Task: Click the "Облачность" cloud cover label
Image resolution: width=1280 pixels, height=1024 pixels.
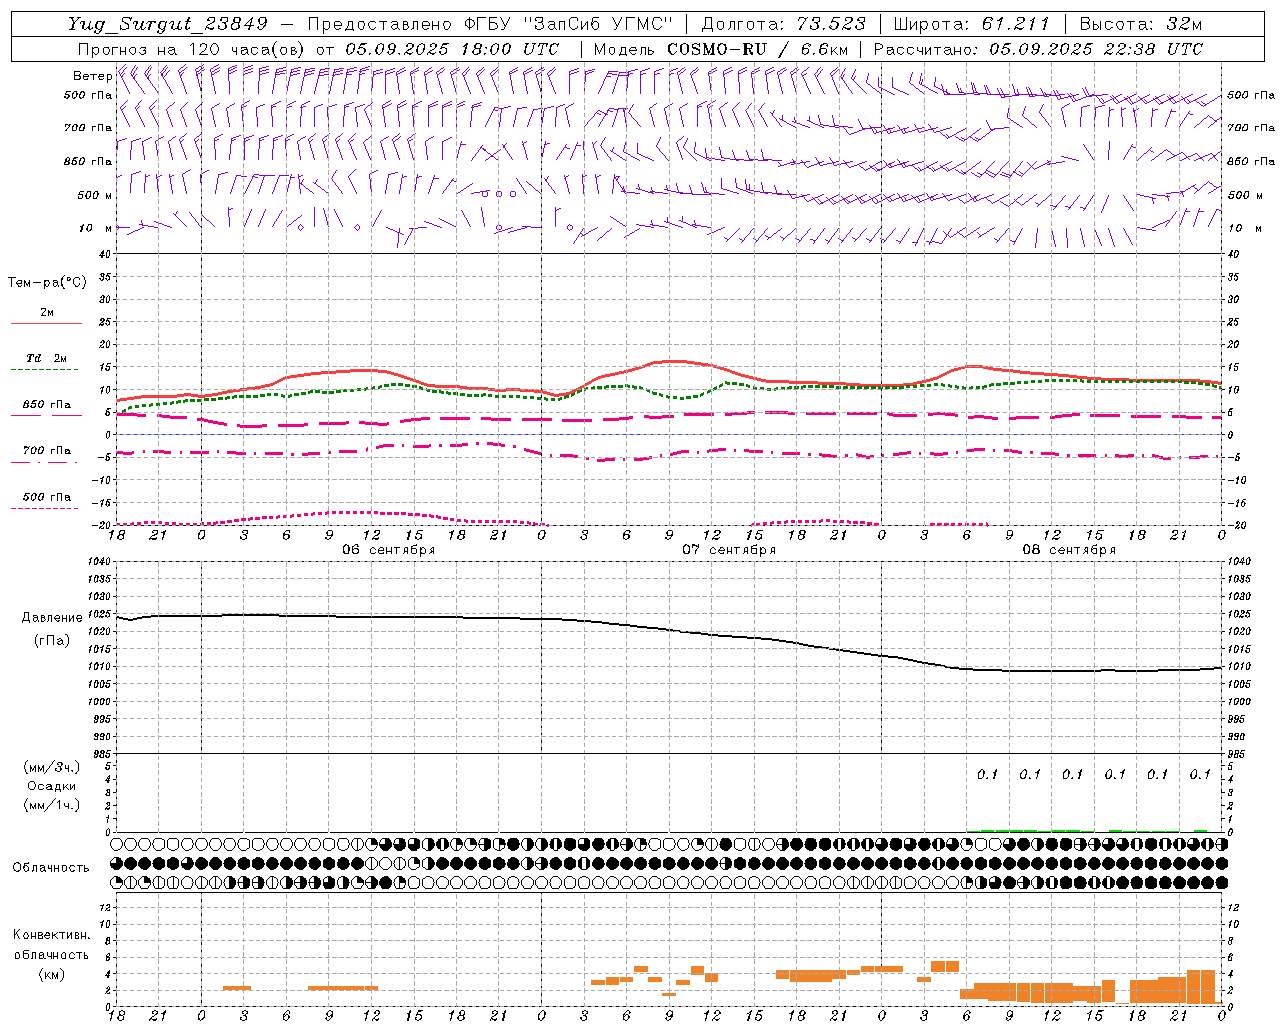Action: click(x=51, y=868)
